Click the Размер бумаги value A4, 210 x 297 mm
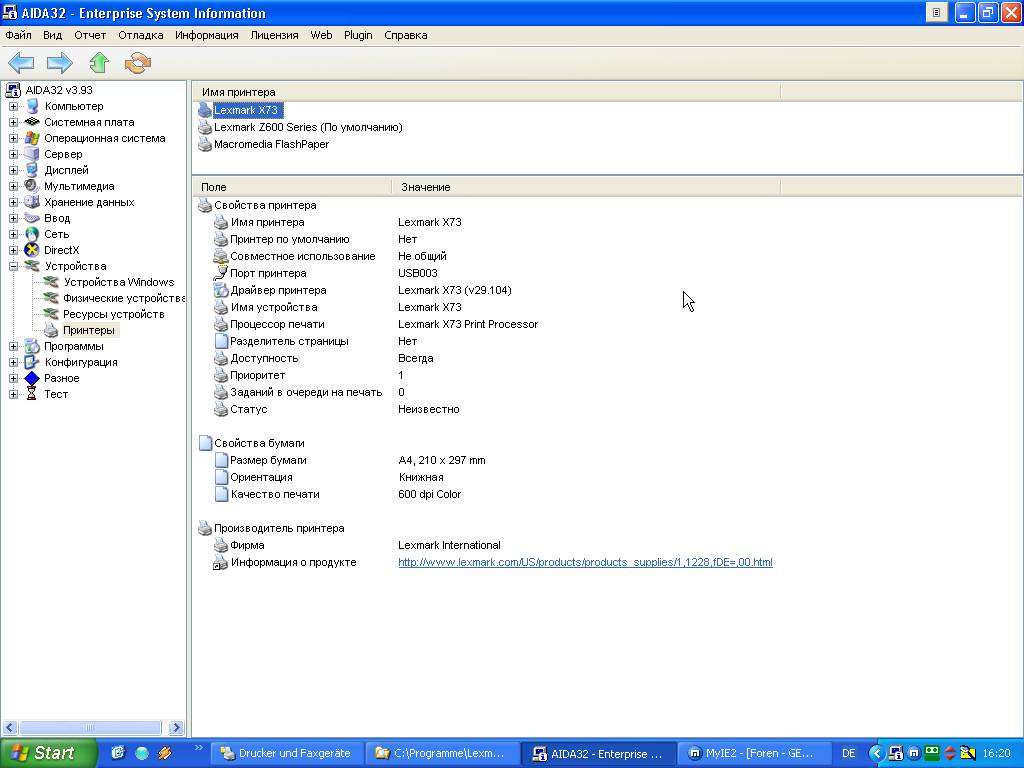The width and height of the screenshot is (1024, 768). coord(441,460)
